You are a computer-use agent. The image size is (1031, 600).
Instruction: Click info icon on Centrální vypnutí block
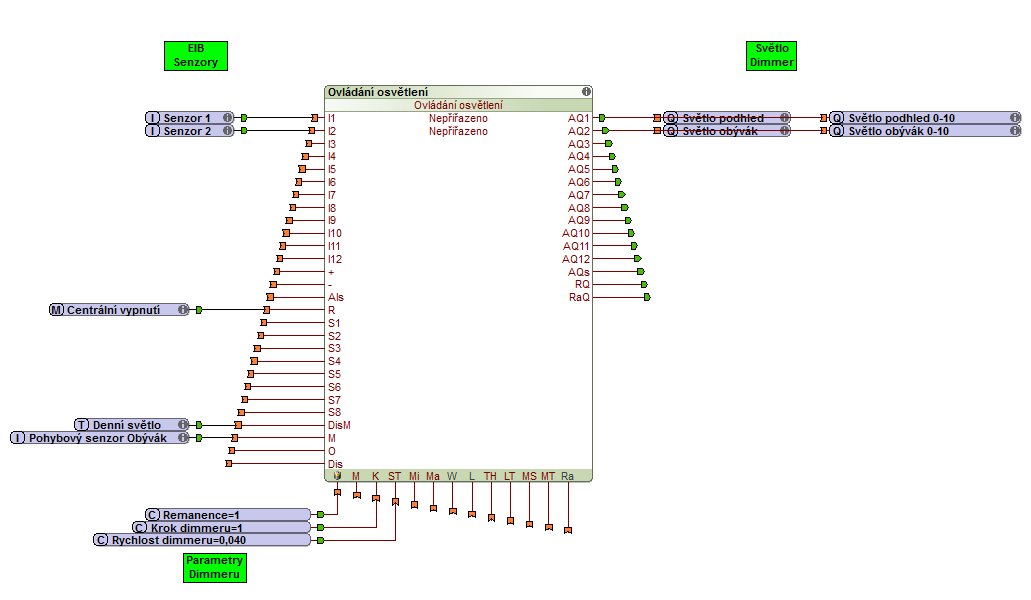183,310
